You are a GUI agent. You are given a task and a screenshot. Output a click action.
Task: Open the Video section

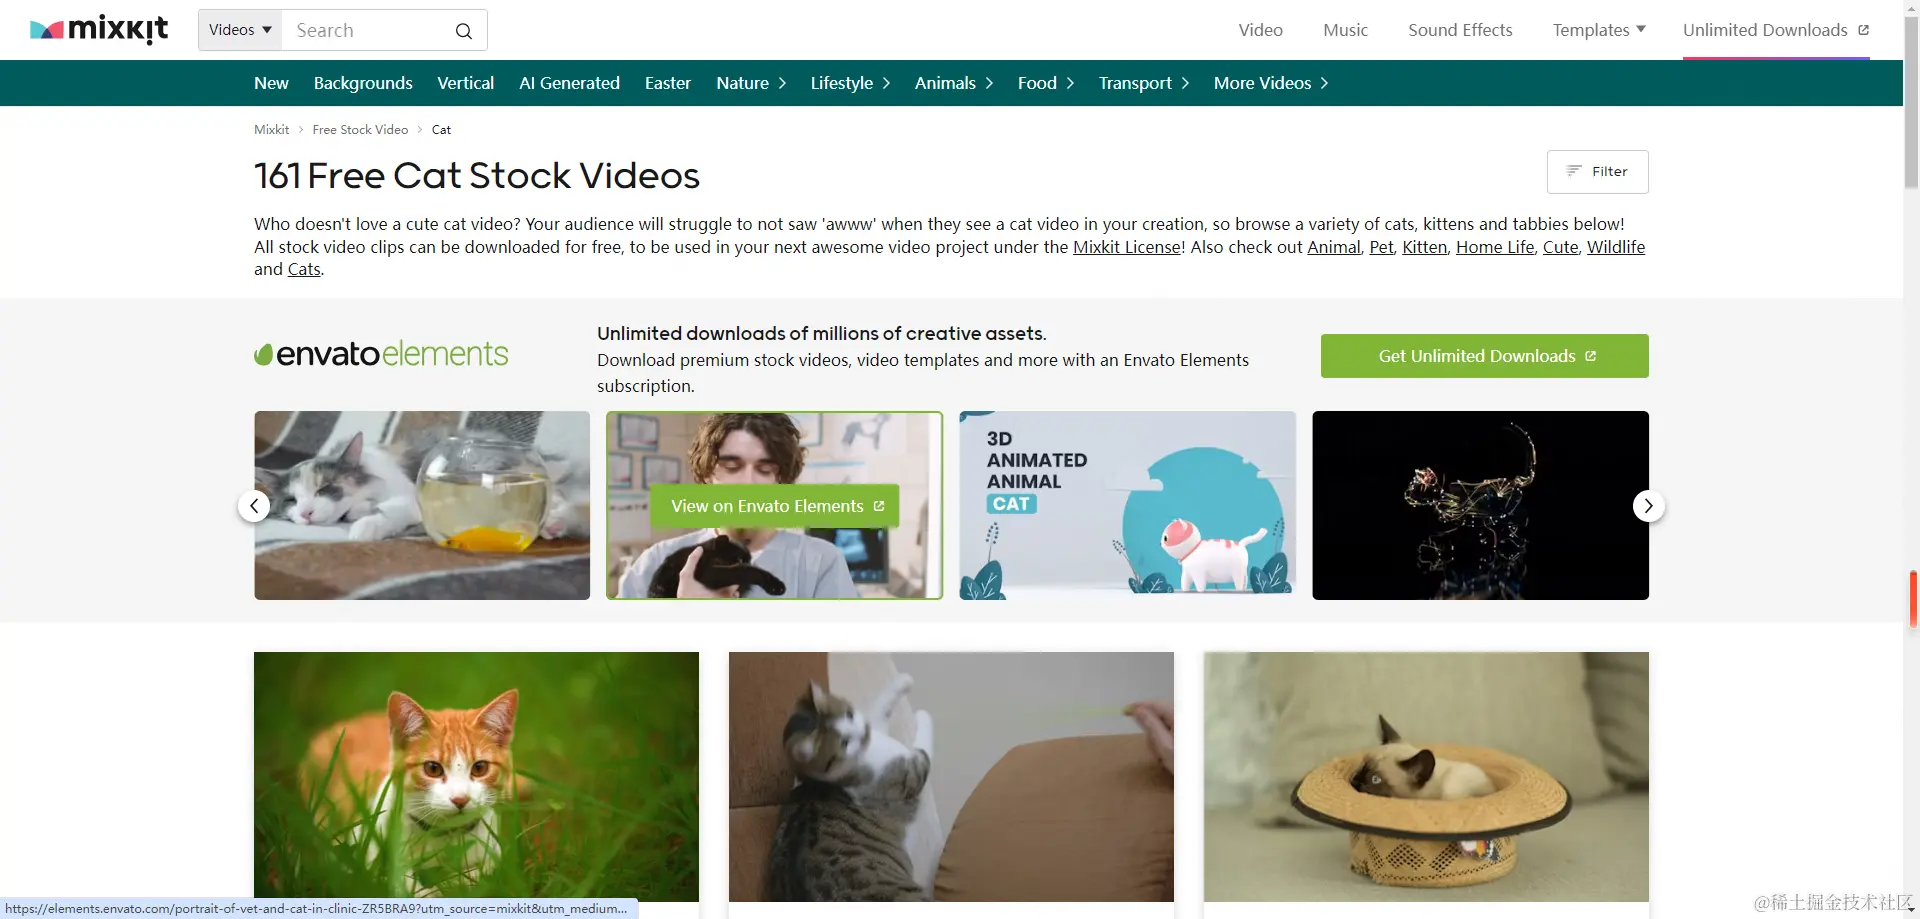pyautogui.click(x=1260, y=30)
